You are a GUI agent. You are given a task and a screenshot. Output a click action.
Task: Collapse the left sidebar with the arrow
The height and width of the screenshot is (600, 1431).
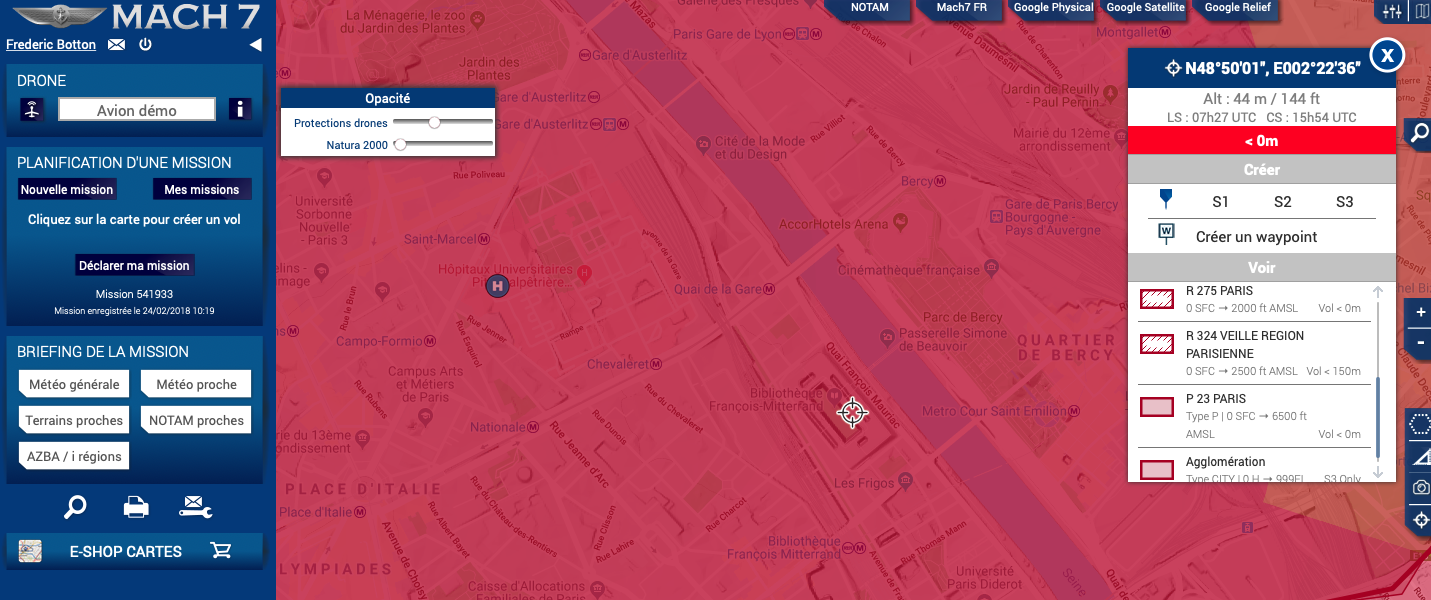tap(255, 45)
